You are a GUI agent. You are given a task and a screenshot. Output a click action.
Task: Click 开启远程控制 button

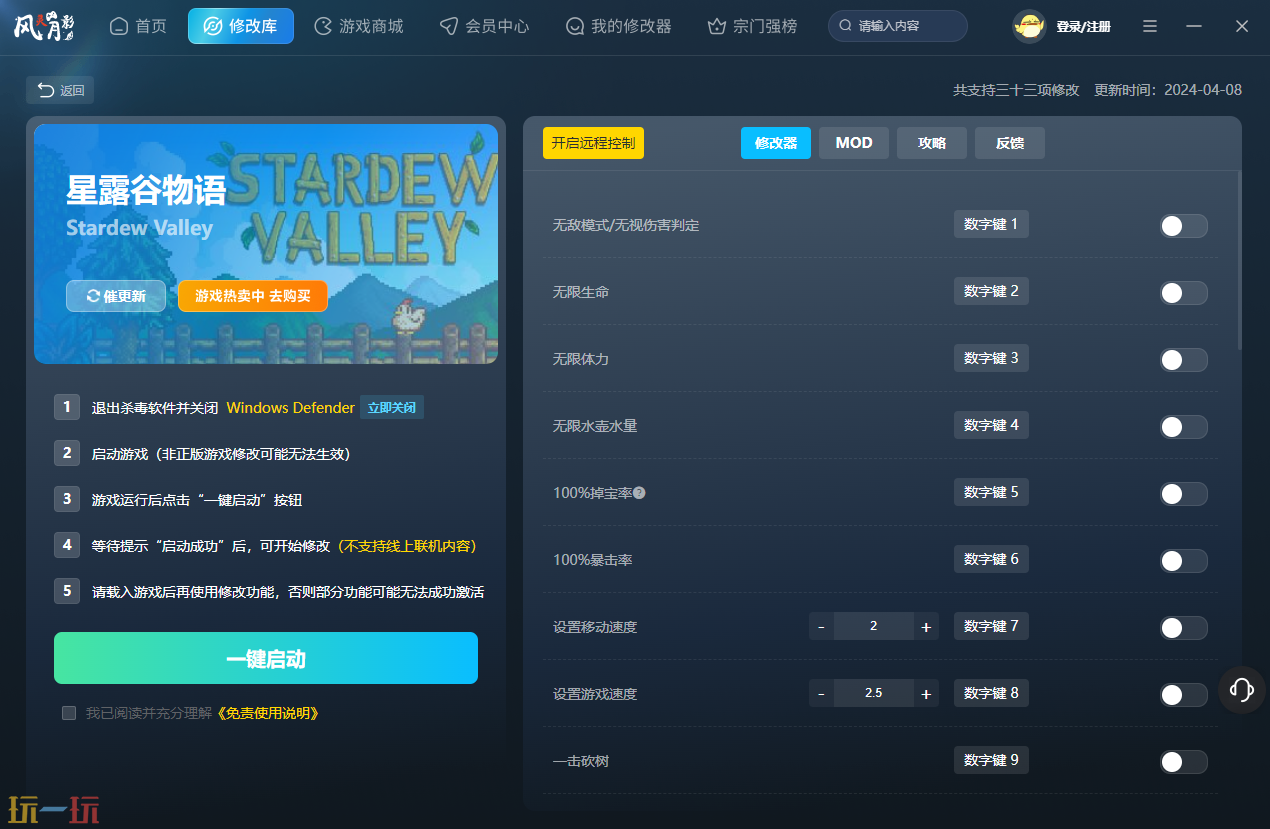pos(593,143)
